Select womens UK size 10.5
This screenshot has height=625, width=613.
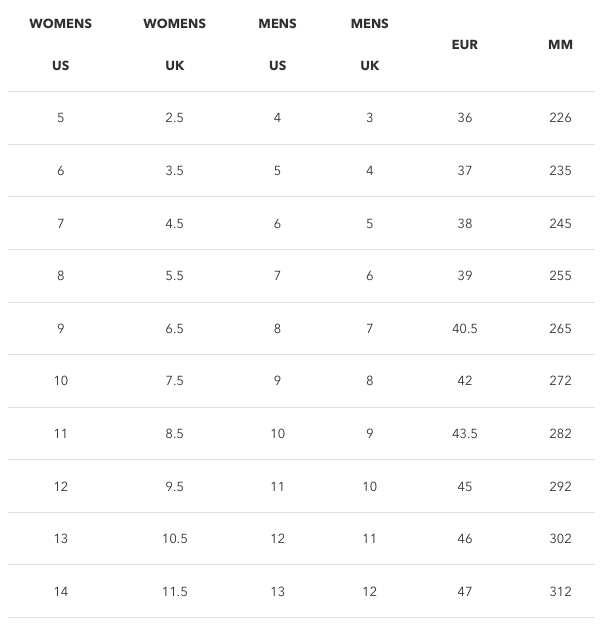coord(175,539)
